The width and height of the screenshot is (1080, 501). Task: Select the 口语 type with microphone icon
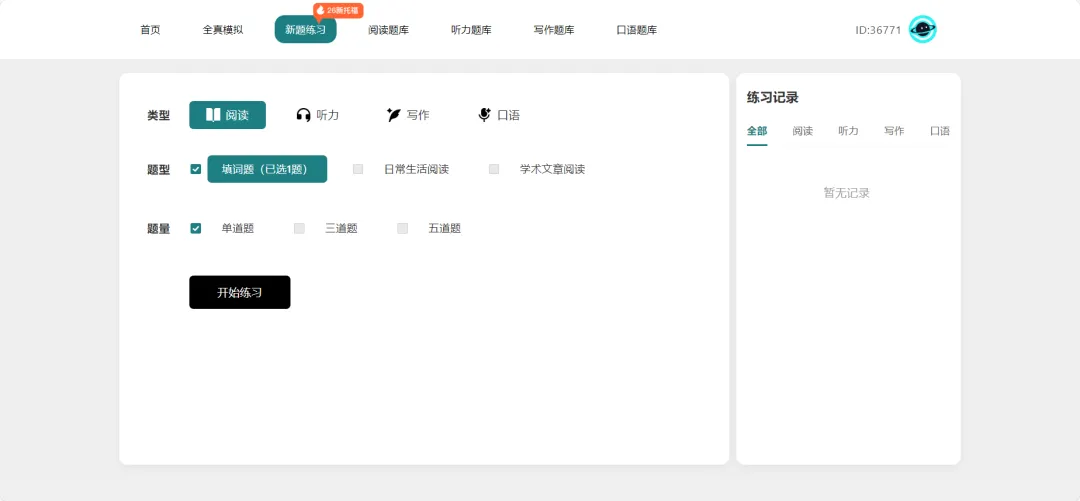click(x=499, y=115)
